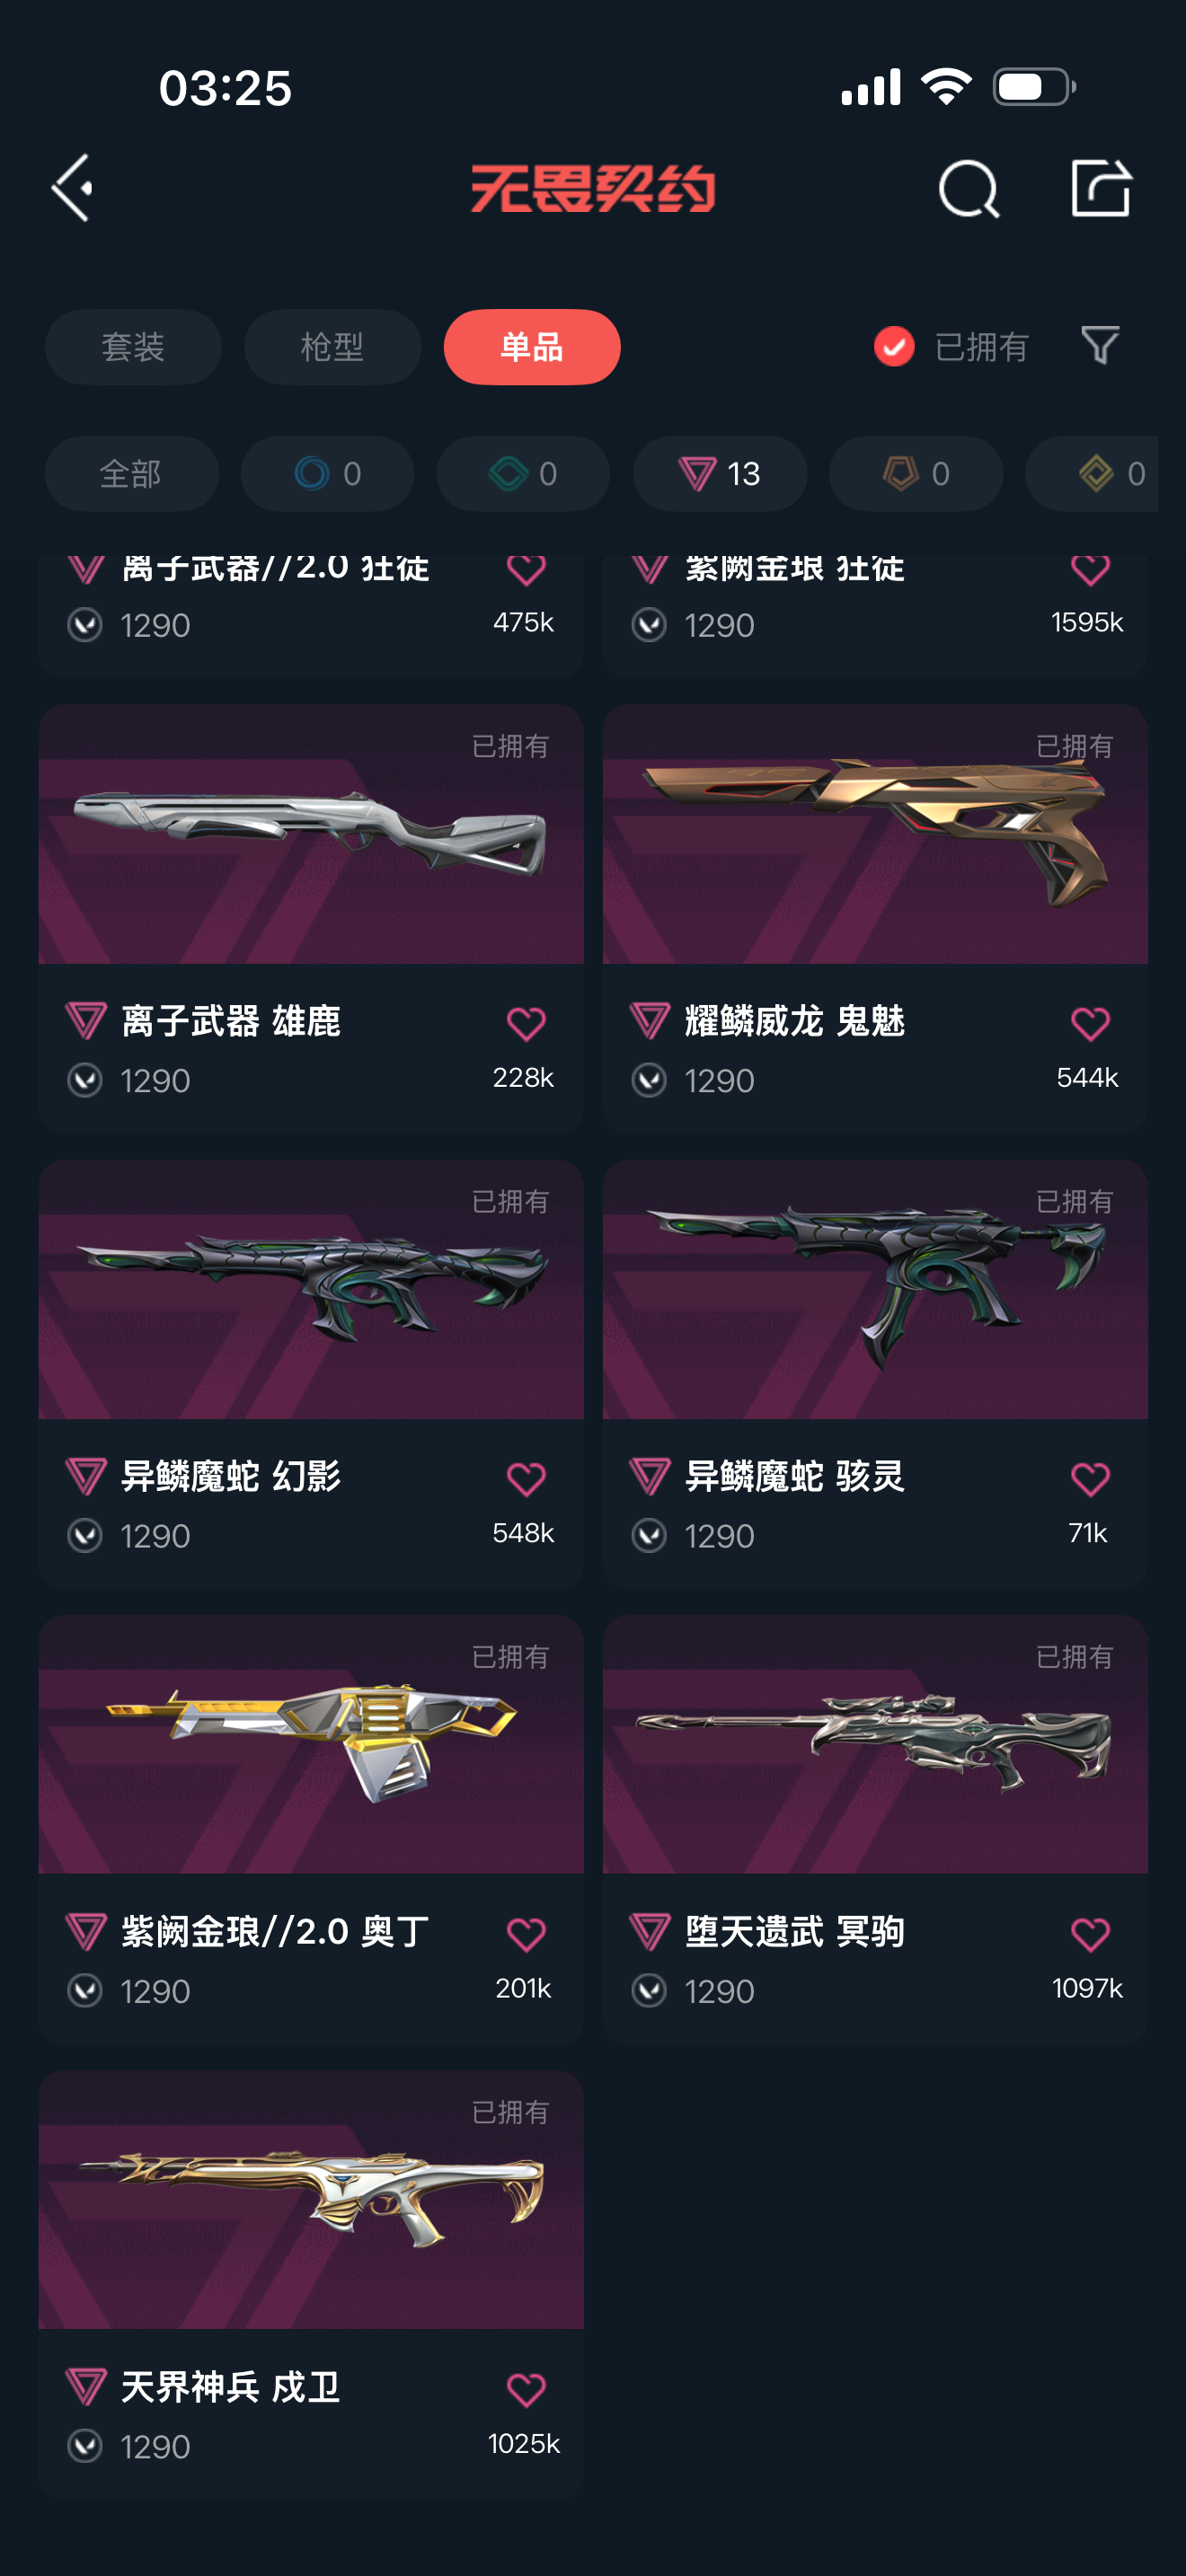Viewport: 1186px width, 2576px height.
Task: Filter by green diamond tier 0
Action: (523, 474)
